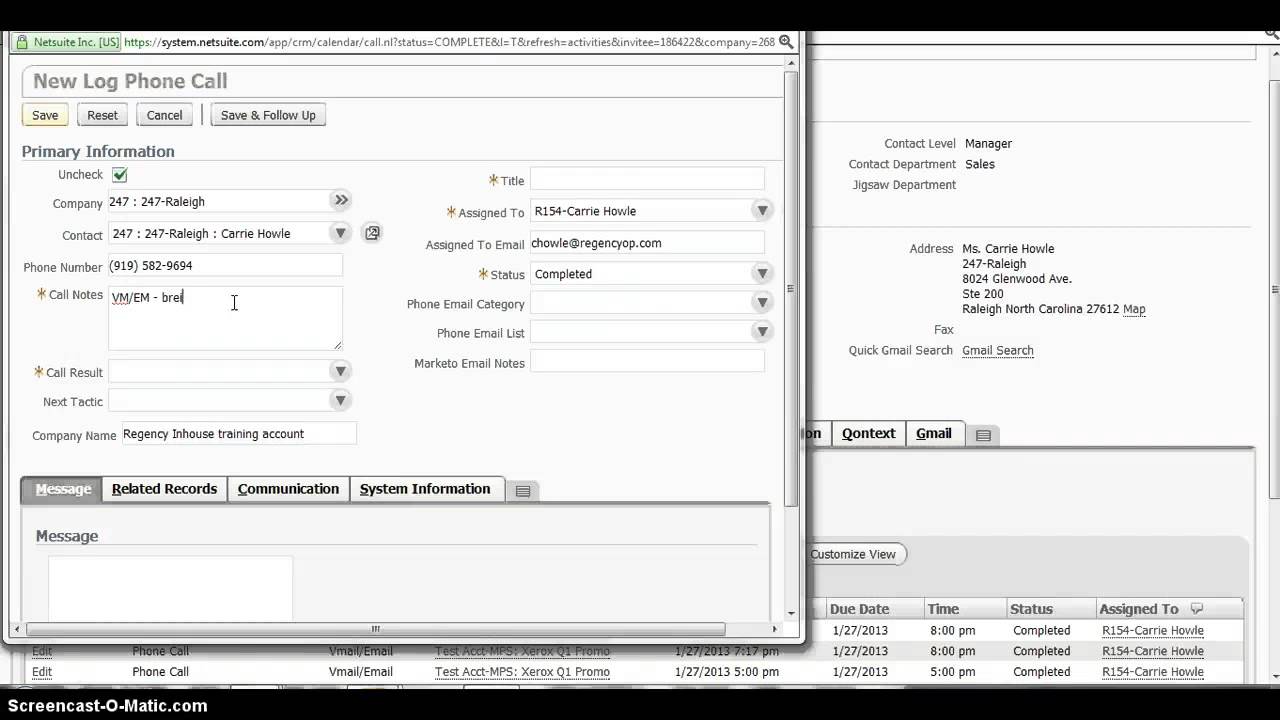1280x720 pixels.
Task: Edit the 5:00 pm Phone Call row
Action: [x=42, y=672]
